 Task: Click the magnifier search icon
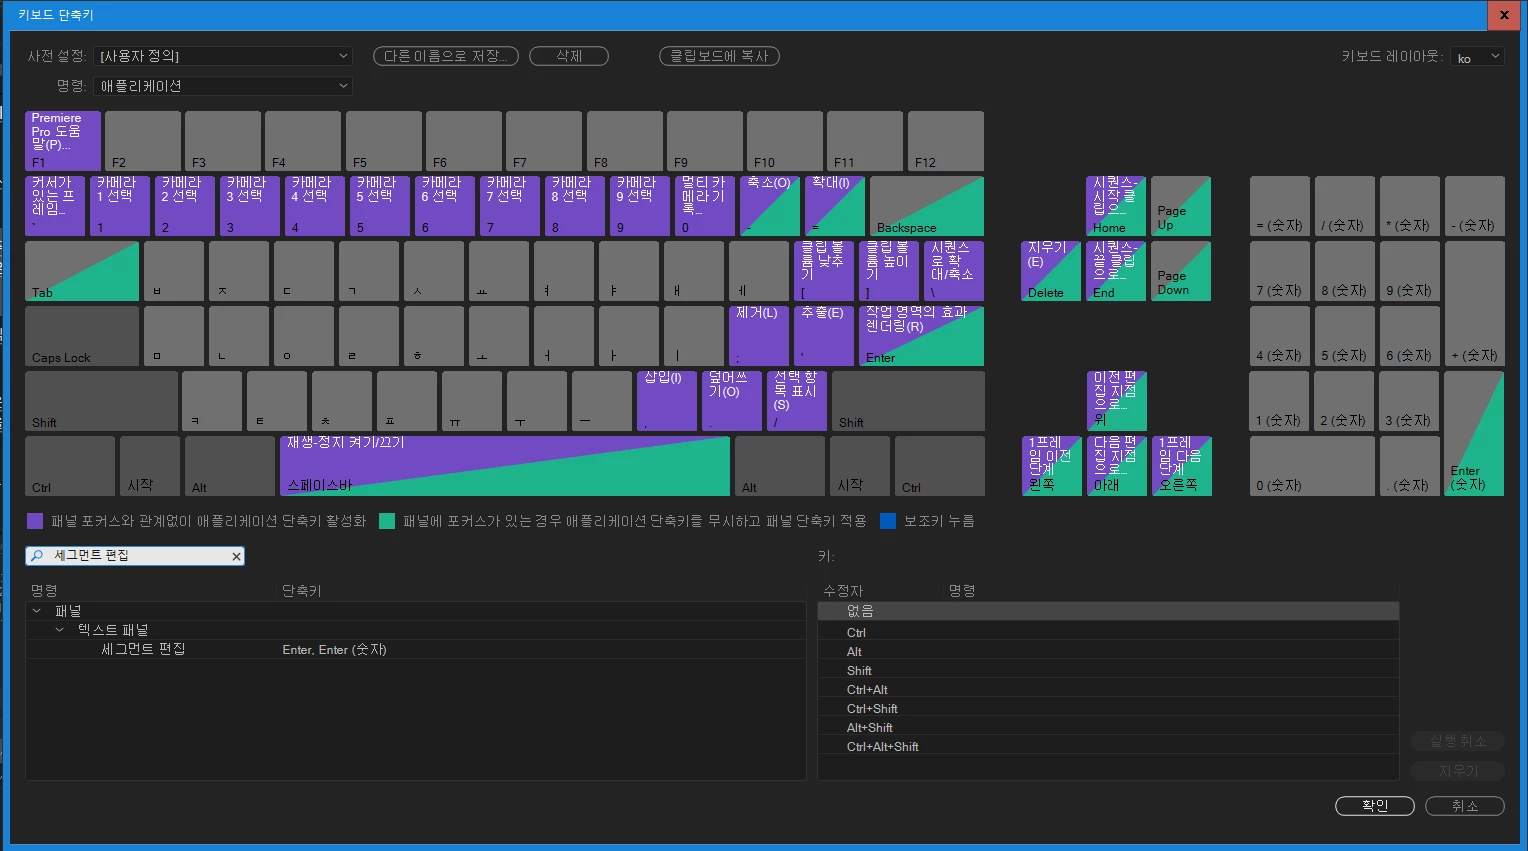pyautogui.click(x=37, y=556)
